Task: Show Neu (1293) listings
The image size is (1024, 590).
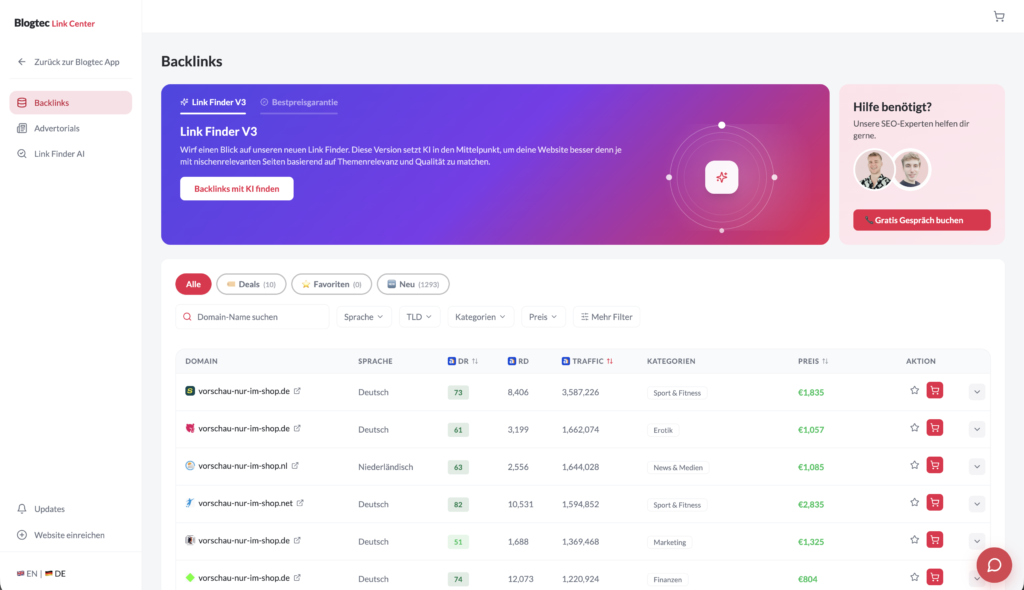Action: tap(413, 284)
